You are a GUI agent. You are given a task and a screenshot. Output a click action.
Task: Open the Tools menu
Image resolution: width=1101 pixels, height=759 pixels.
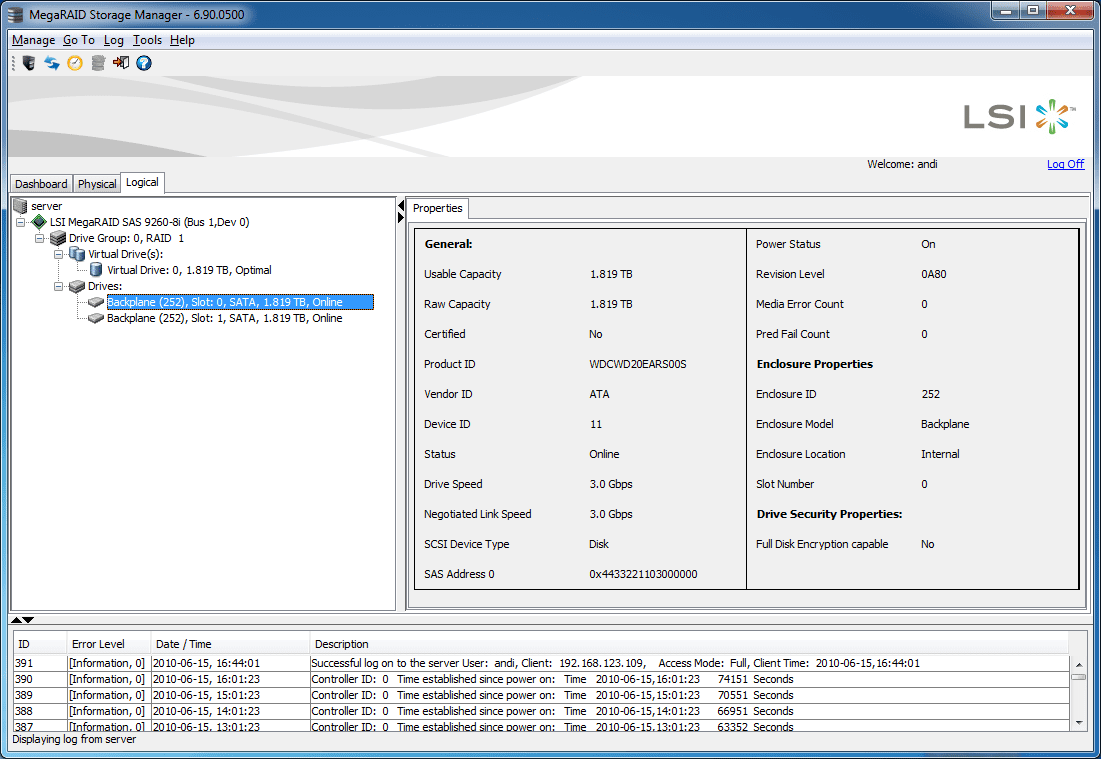147,40
